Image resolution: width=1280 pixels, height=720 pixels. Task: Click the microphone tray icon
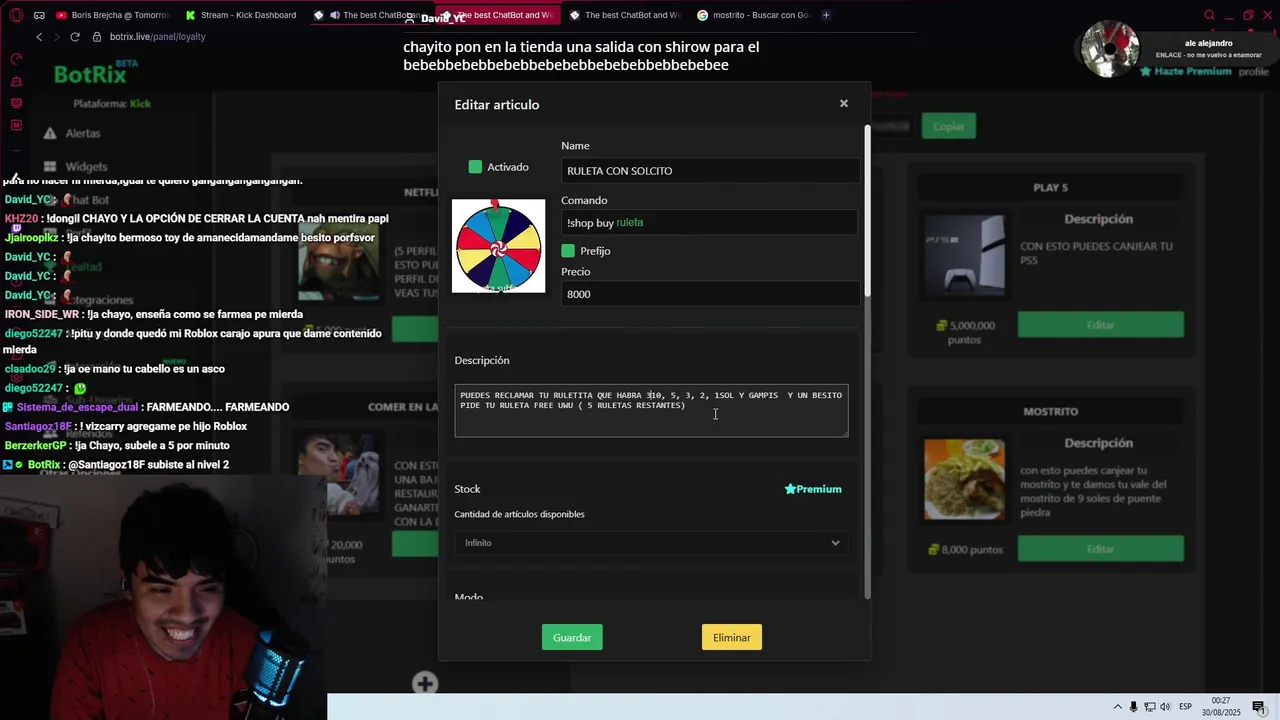click(x=1134, y=707)
